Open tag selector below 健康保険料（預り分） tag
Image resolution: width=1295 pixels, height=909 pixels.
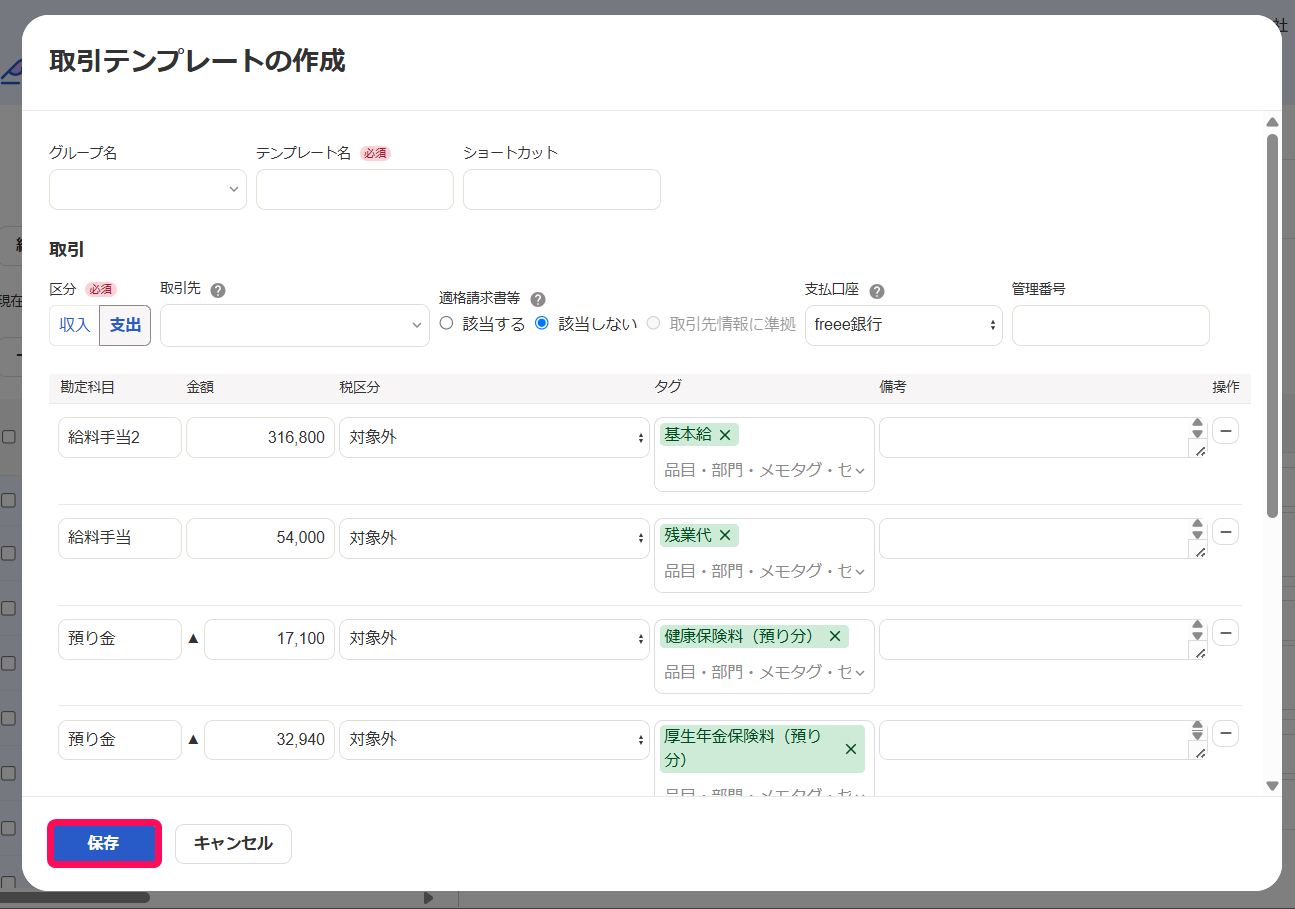click(764, 672)
